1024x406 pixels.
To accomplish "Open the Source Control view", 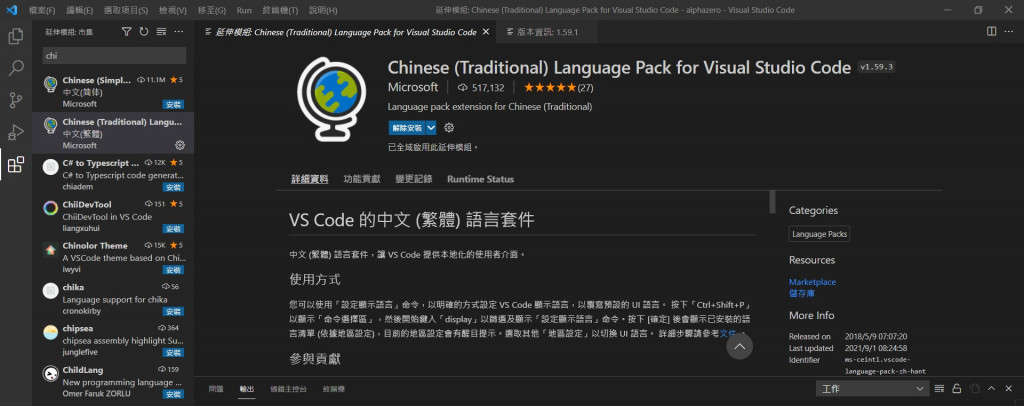I will (16, 100).
